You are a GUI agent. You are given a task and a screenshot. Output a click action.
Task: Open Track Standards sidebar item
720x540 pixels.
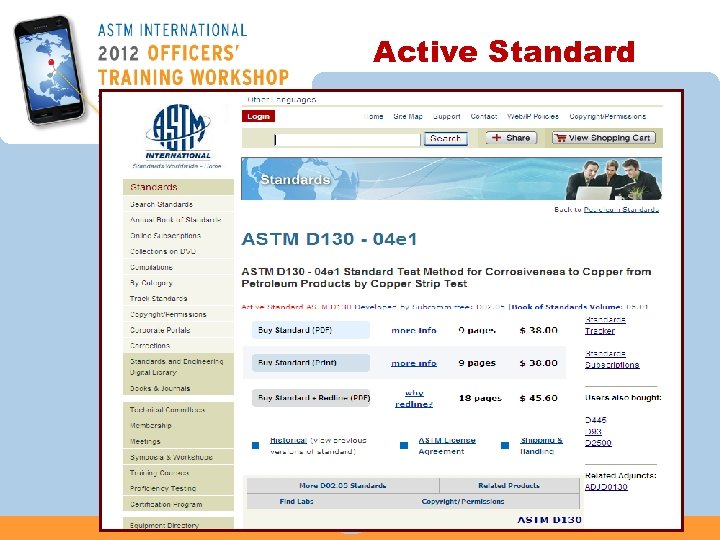coord(158,298)
